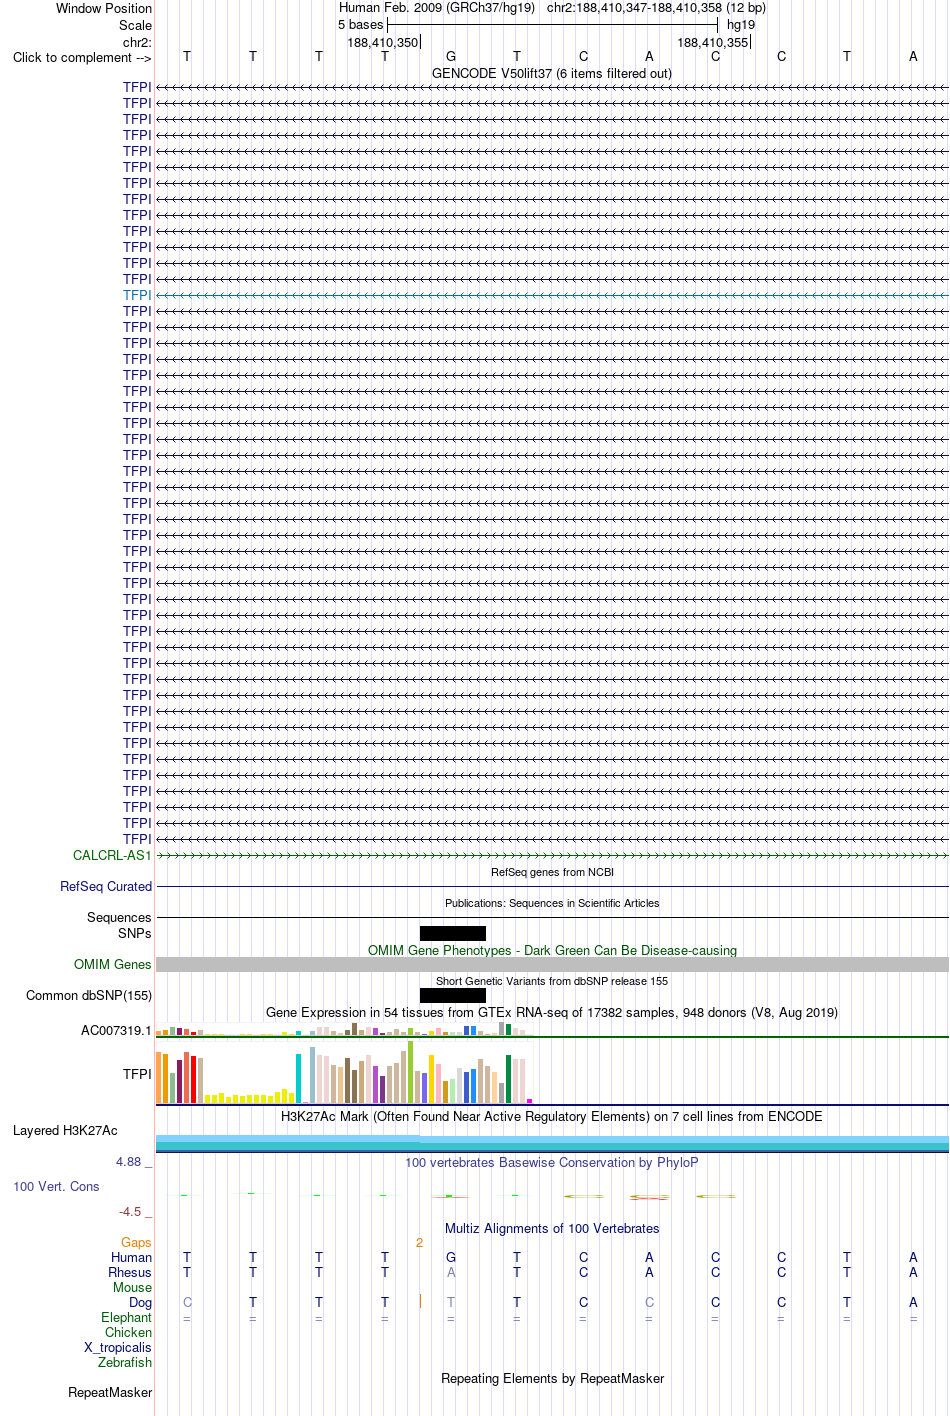Click the Gaps row label

136,1242
